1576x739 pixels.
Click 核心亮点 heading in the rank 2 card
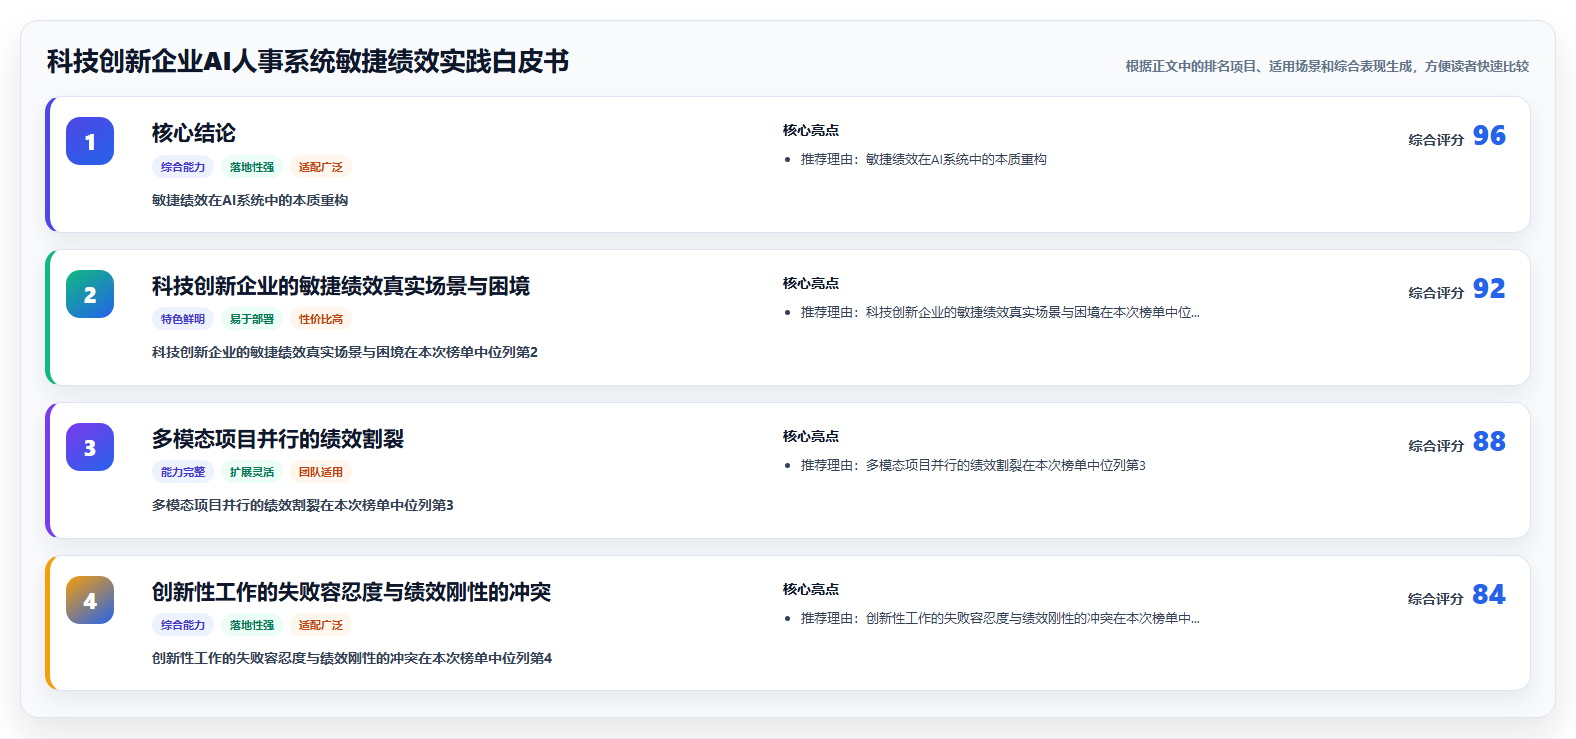pyautogui.click(x=811, y=283)
